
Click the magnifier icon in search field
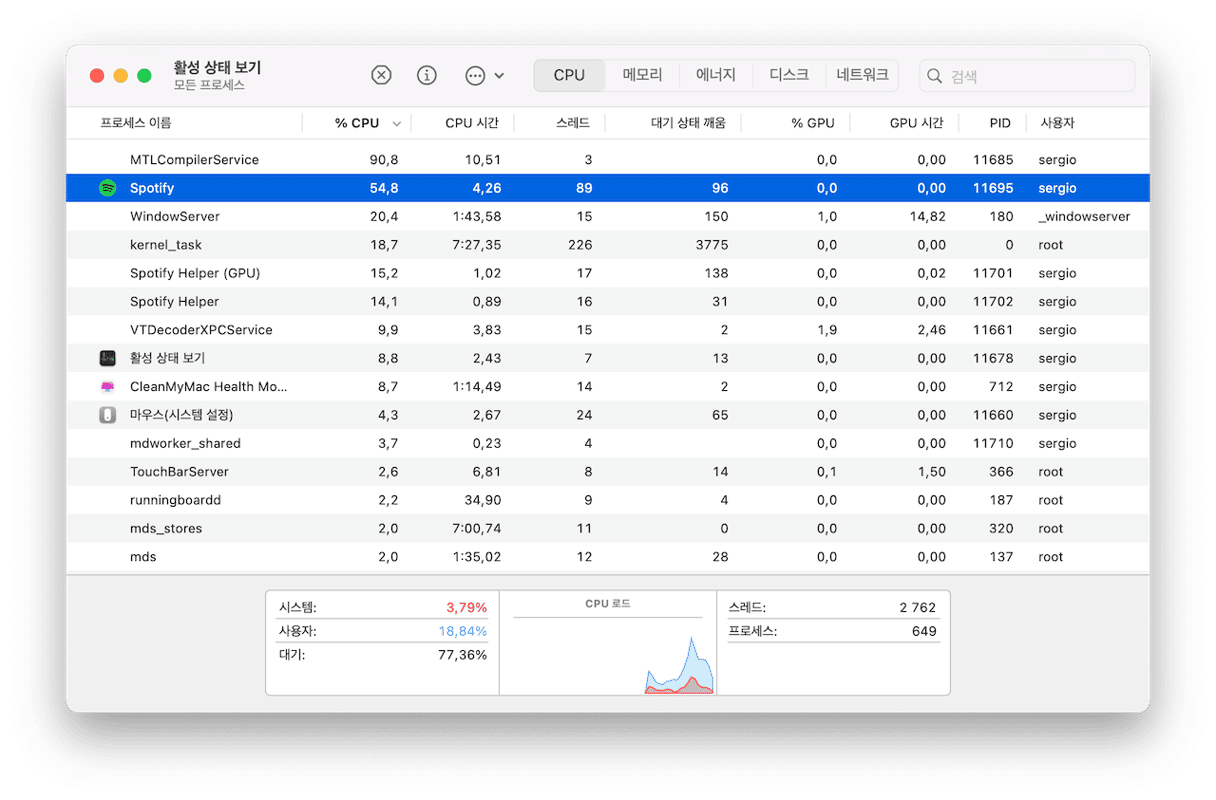point(935,76)
